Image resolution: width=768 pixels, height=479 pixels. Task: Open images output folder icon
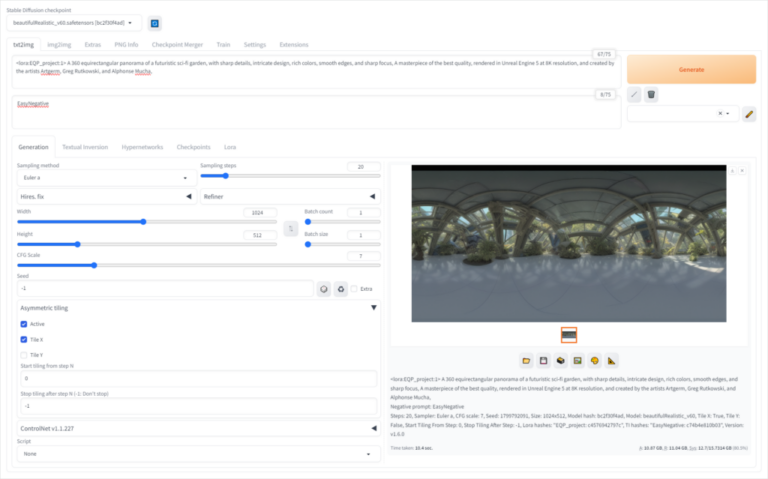(x=526, y=360)
